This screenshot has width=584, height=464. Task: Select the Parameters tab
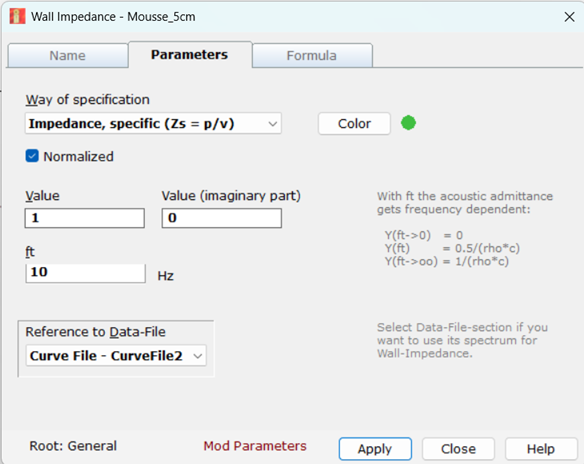[190, 55]
